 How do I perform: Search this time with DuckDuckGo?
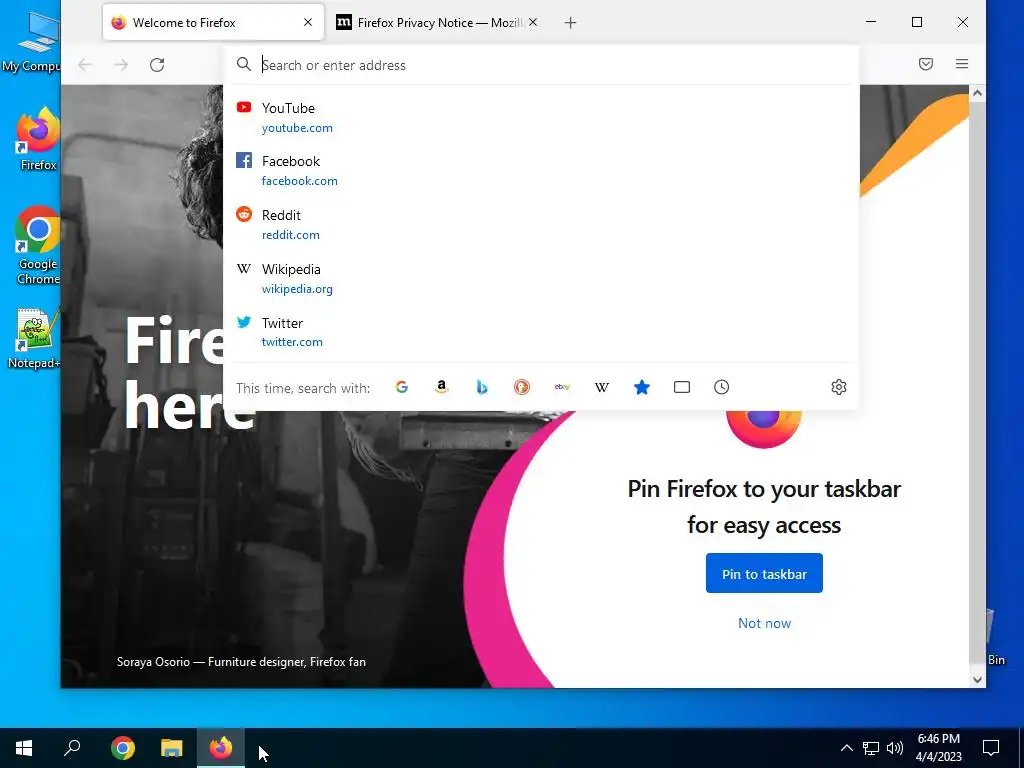[522, 387]
